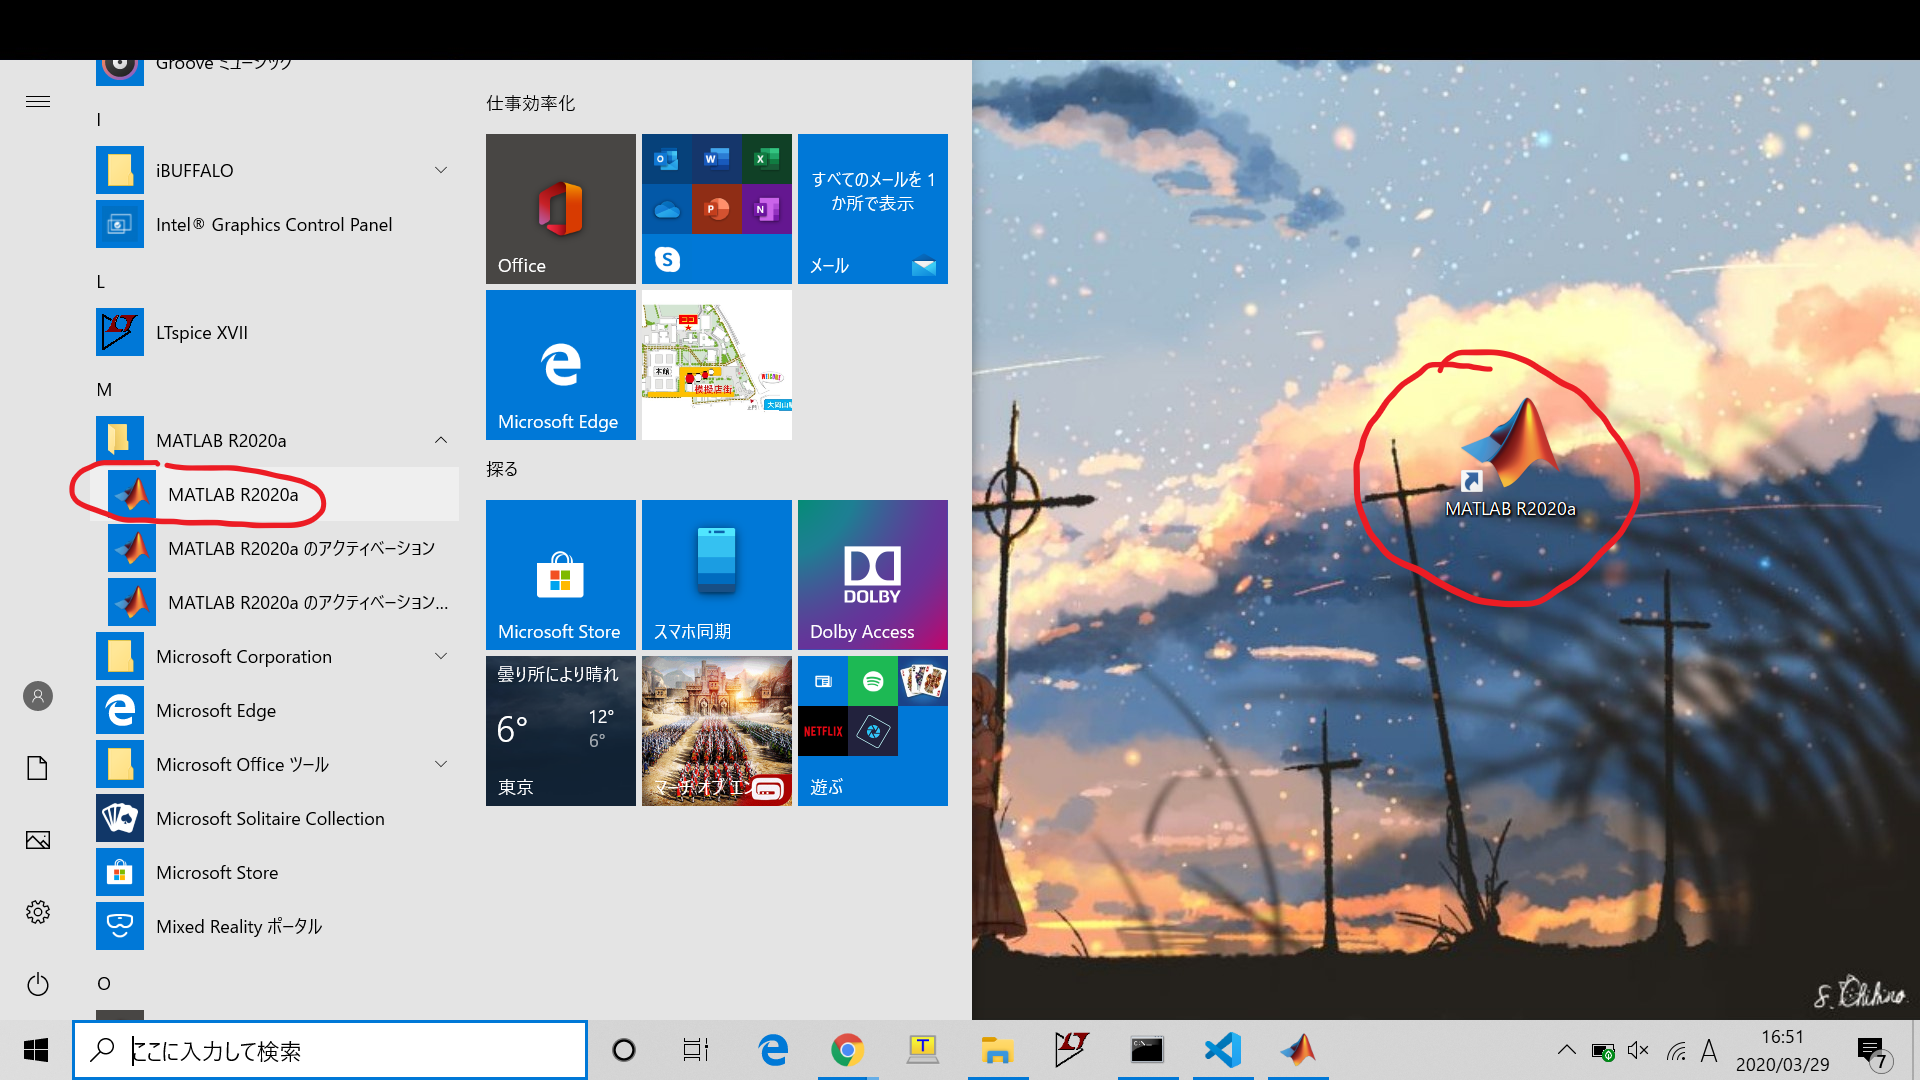Click the Outlook icon in the Office apps tile
Screen dimensions: 1920x1080
pos(667,159)
